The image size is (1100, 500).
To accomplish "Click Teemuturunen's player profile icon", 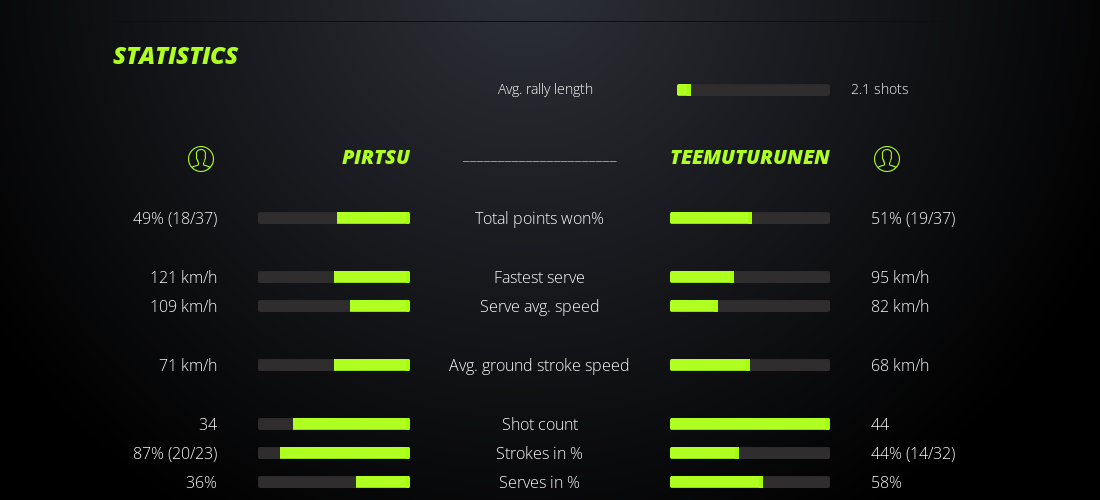I will 886,158.
